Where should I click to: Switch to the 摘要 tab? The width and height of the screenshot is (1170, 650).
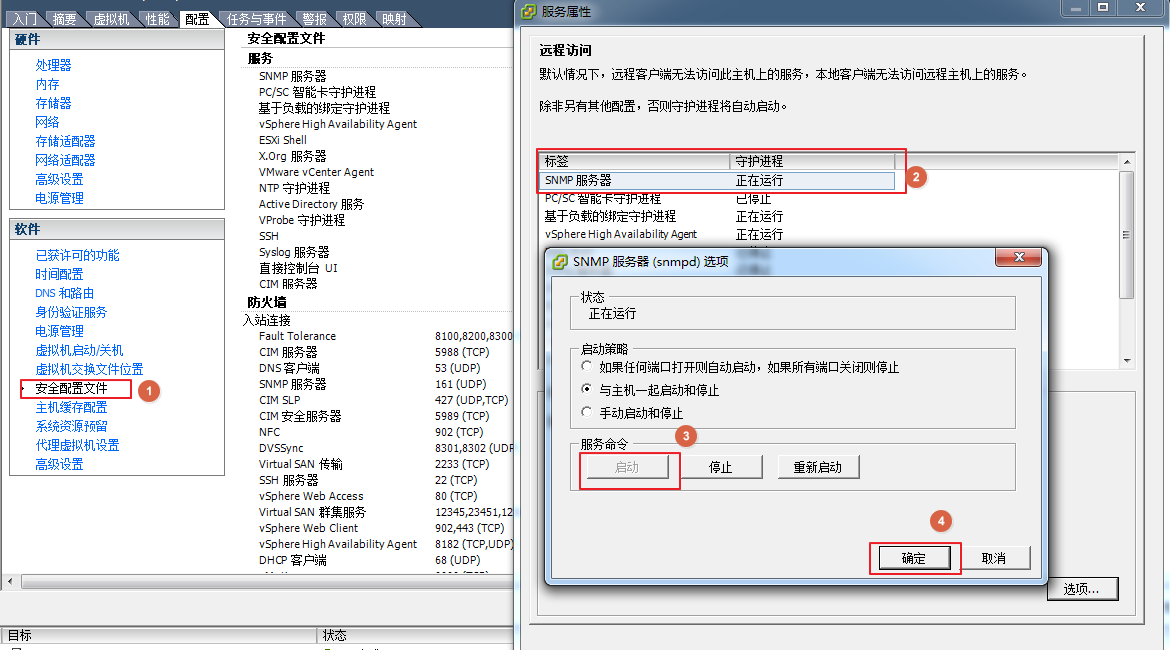[x=64, y=19]
